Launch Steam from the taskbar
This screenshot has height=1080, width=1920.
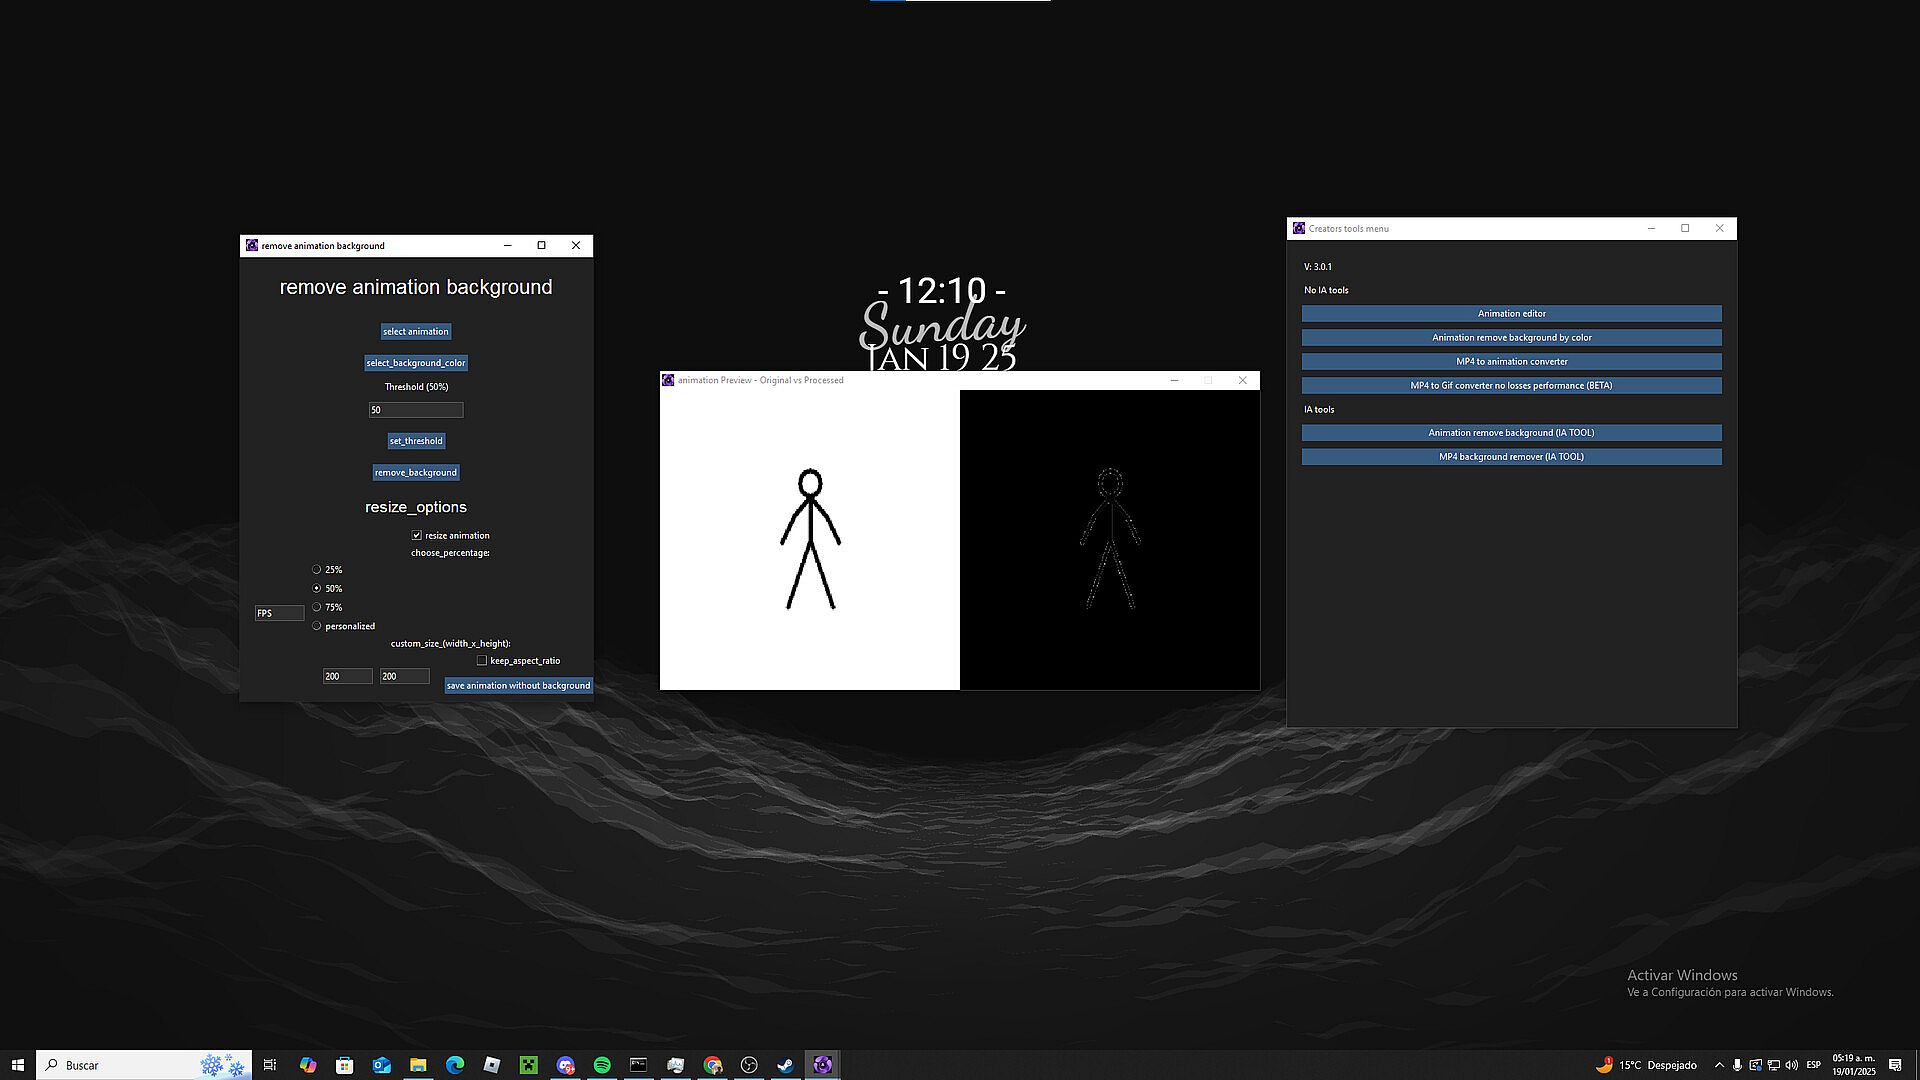click(x=786, y=1065)
